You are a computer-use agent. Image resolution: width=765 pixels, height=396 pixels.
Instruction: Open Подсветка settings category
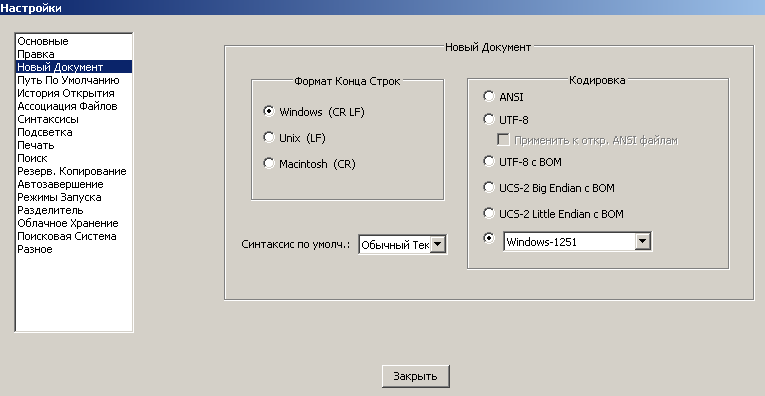tap(74, 132)
